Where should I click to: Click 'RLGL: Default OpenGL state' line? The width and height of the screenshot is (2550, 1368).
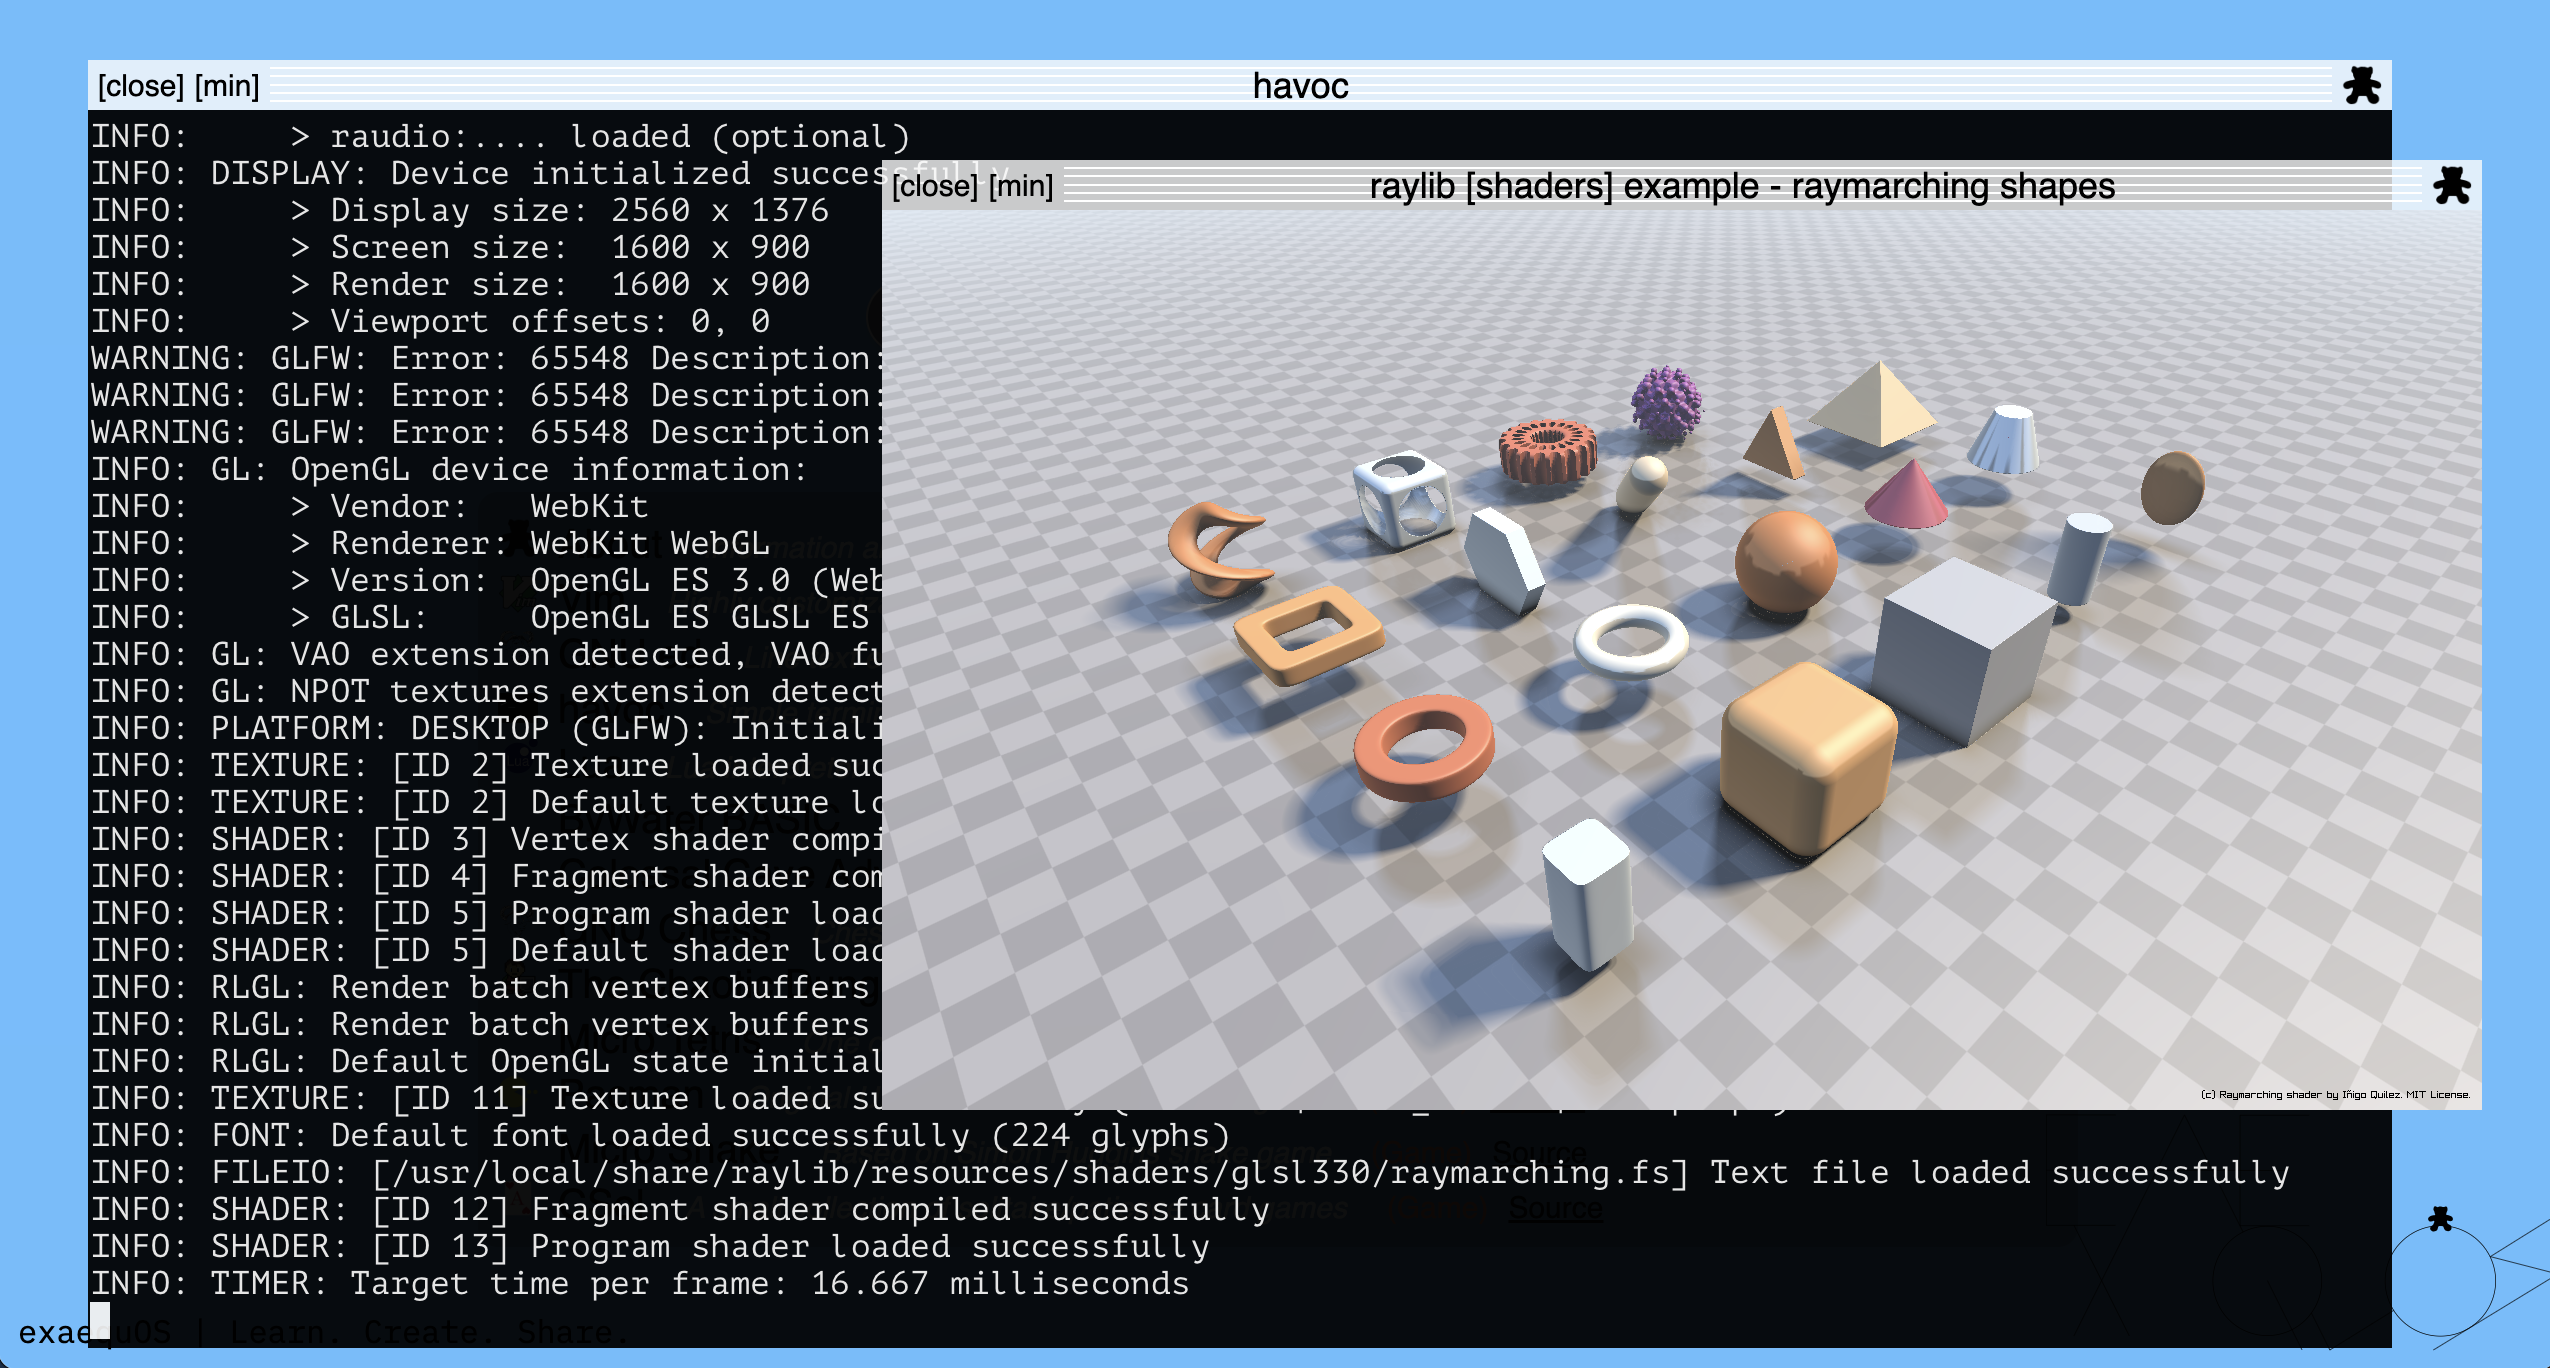pos(486,1061)
